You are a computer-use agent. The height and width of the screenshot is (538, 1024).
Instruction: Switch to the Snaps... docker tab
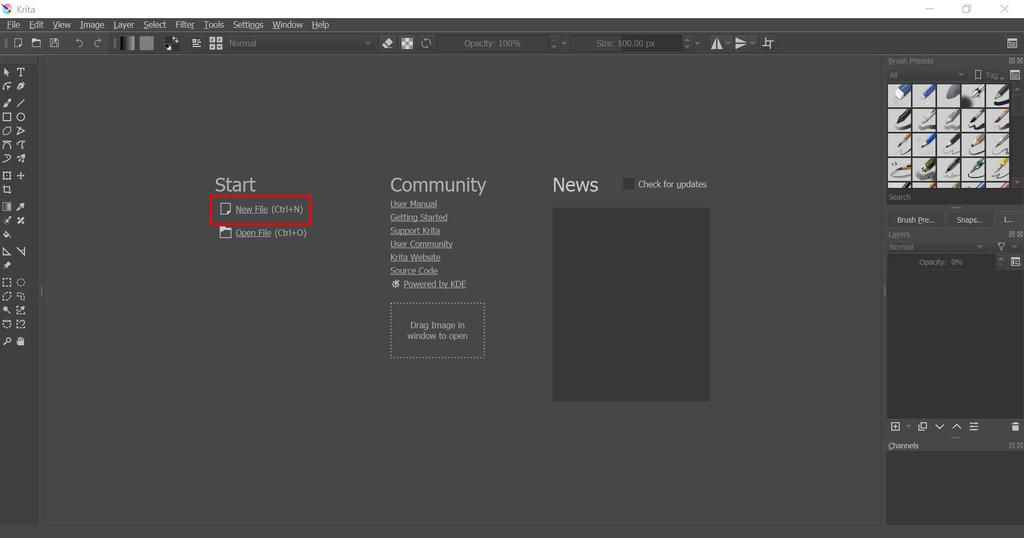969,220
